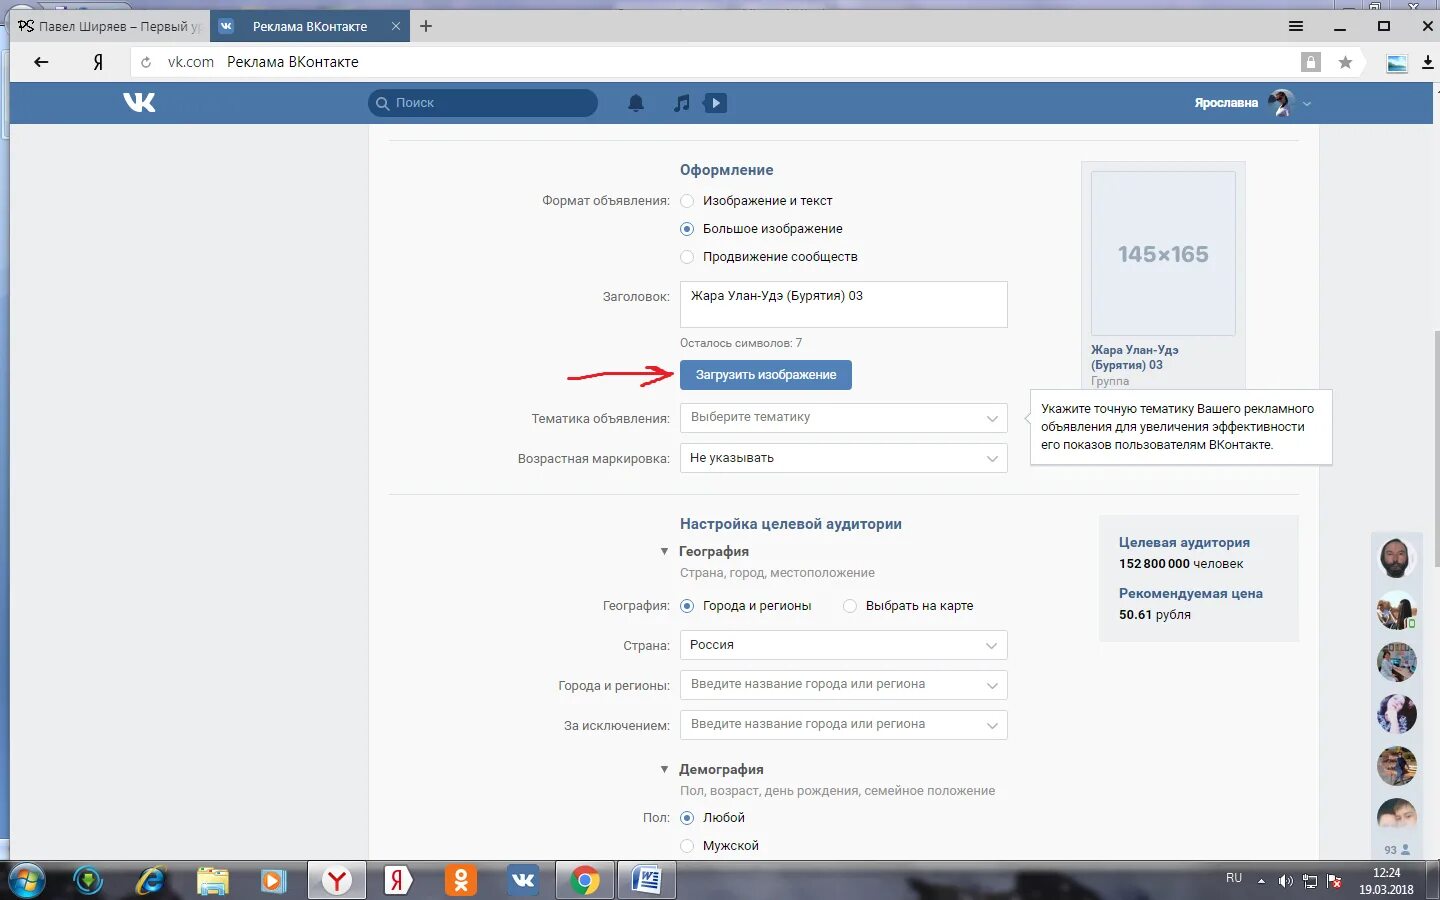Click the lock icon in address bar

[1311, 62]
